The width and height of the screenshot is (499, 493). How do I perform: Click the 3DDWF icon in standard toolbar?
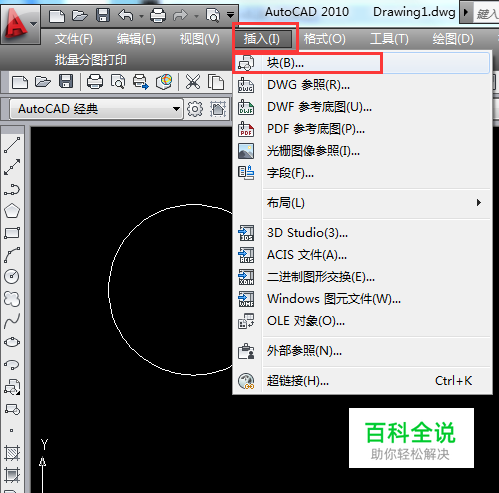click(x=164, y=82)
